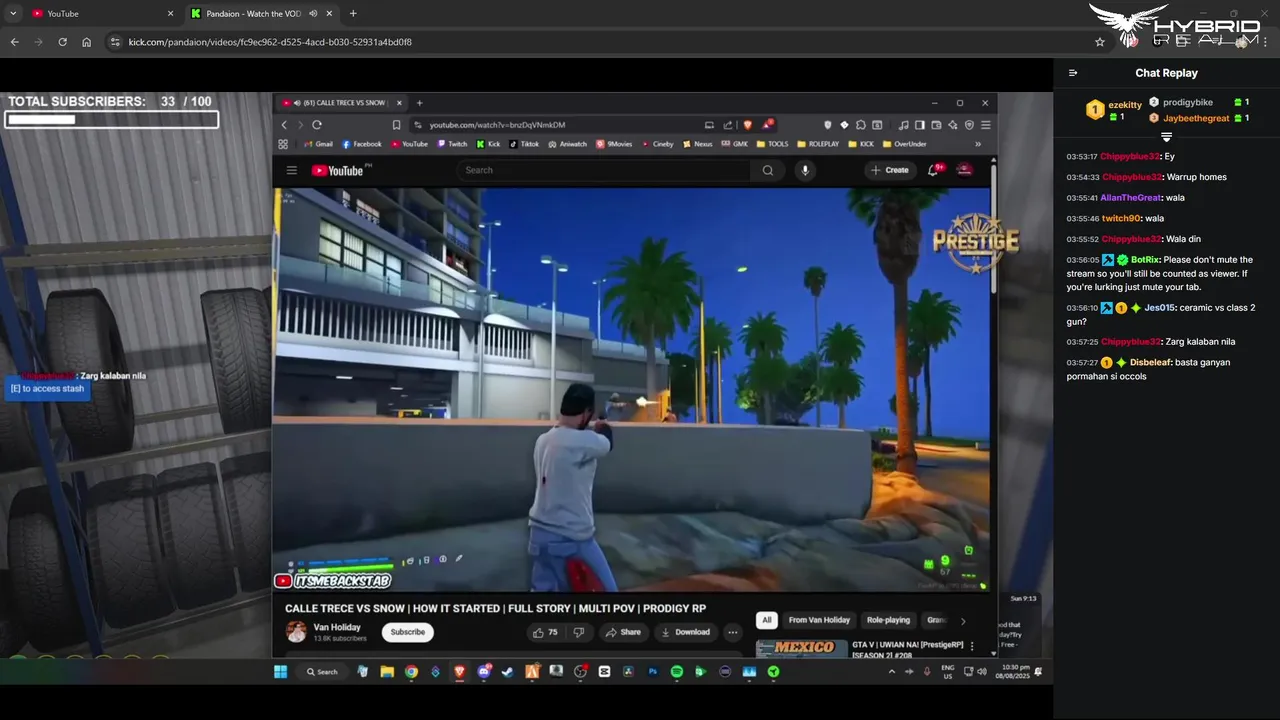Viewport: 1280px width, 720px height.
Task: Open the Gmail bookmark
Action: (x=318, y=144)
